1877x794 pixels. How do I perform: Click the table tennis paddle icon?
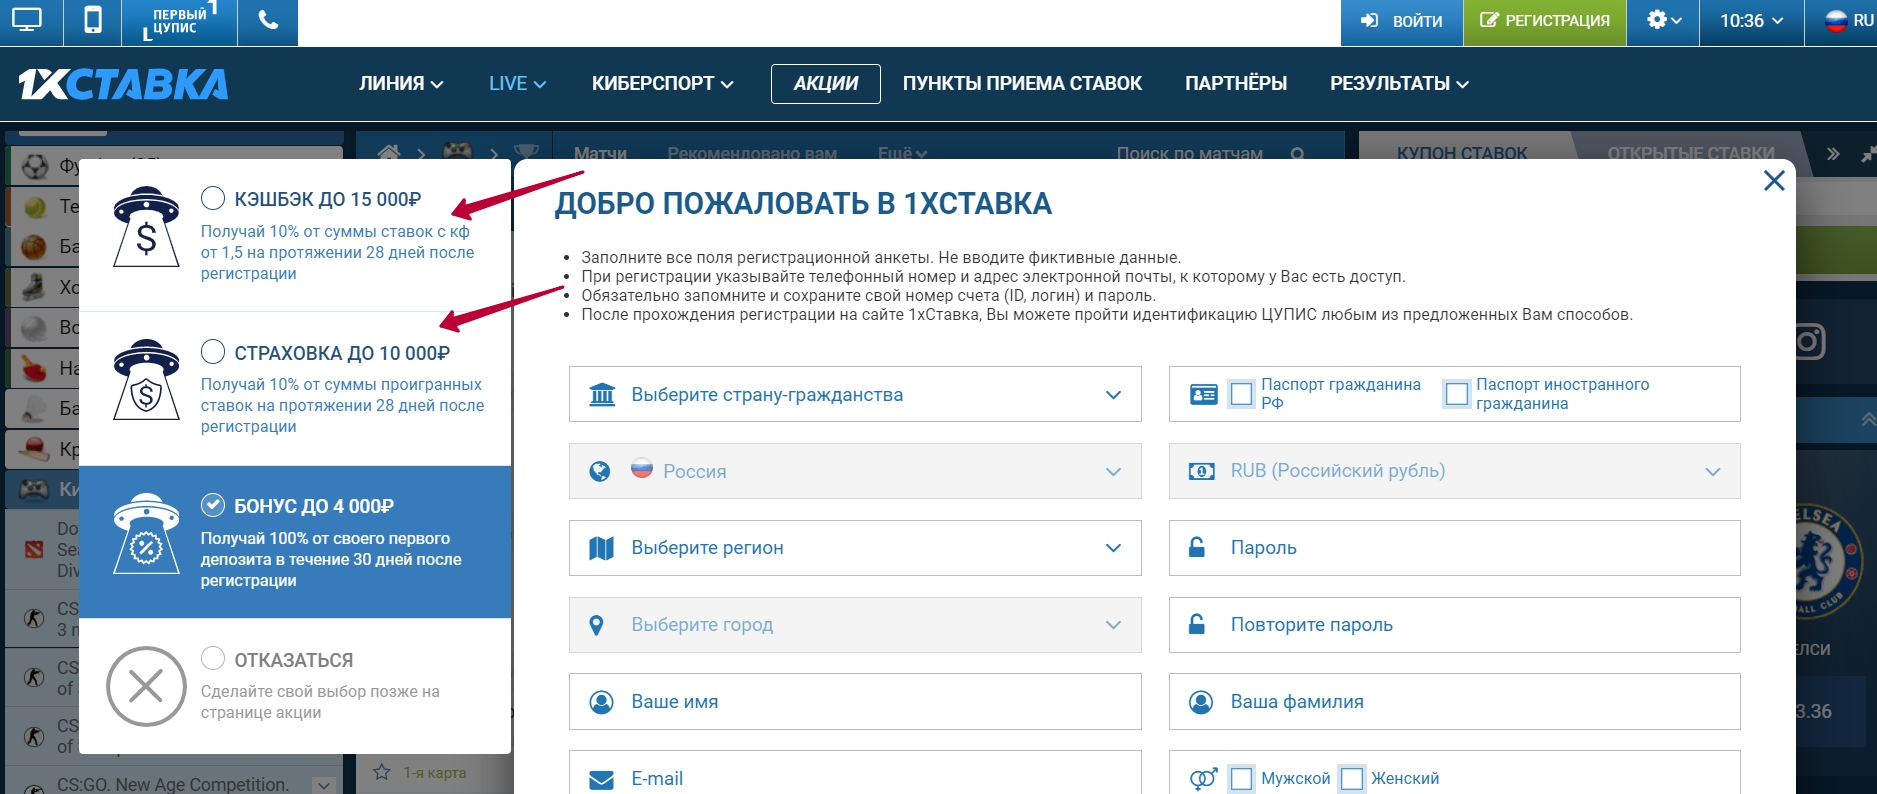point(35,368)
